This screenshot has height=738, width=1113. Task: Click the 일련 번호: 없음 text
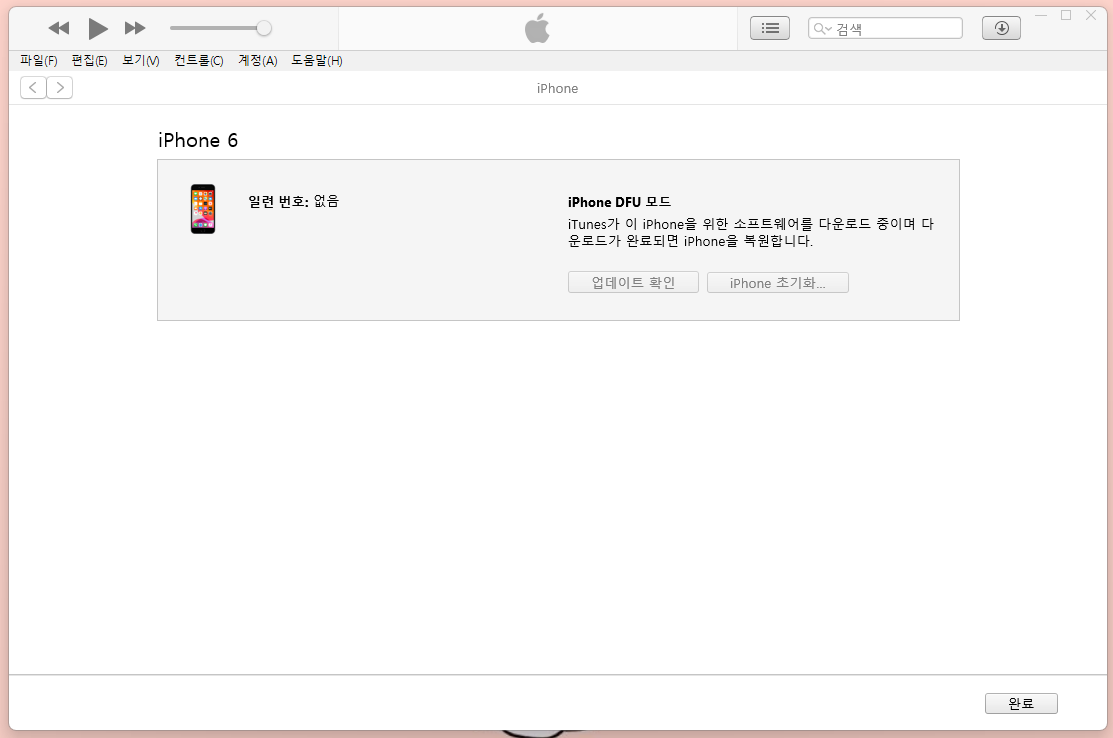point(293,202)
